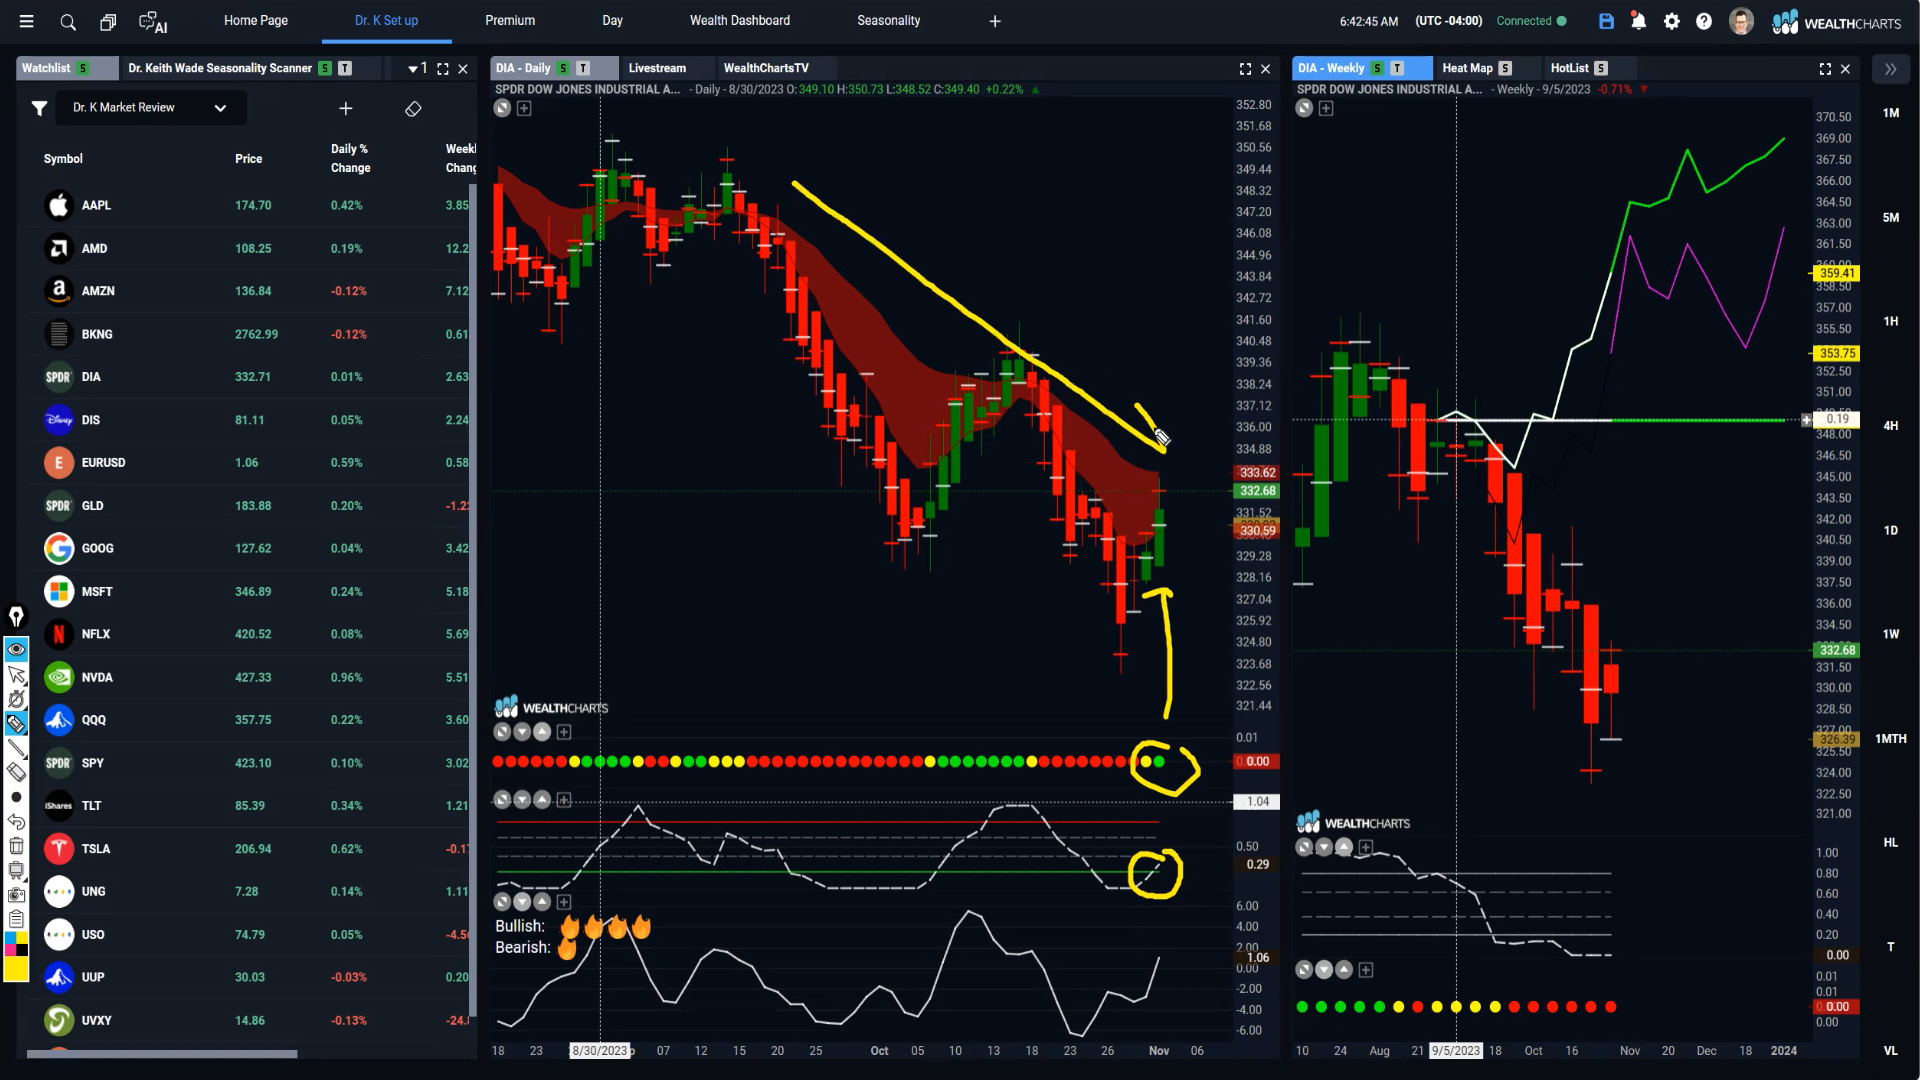Select the 1MTH timeframe button

[1891, 739]
